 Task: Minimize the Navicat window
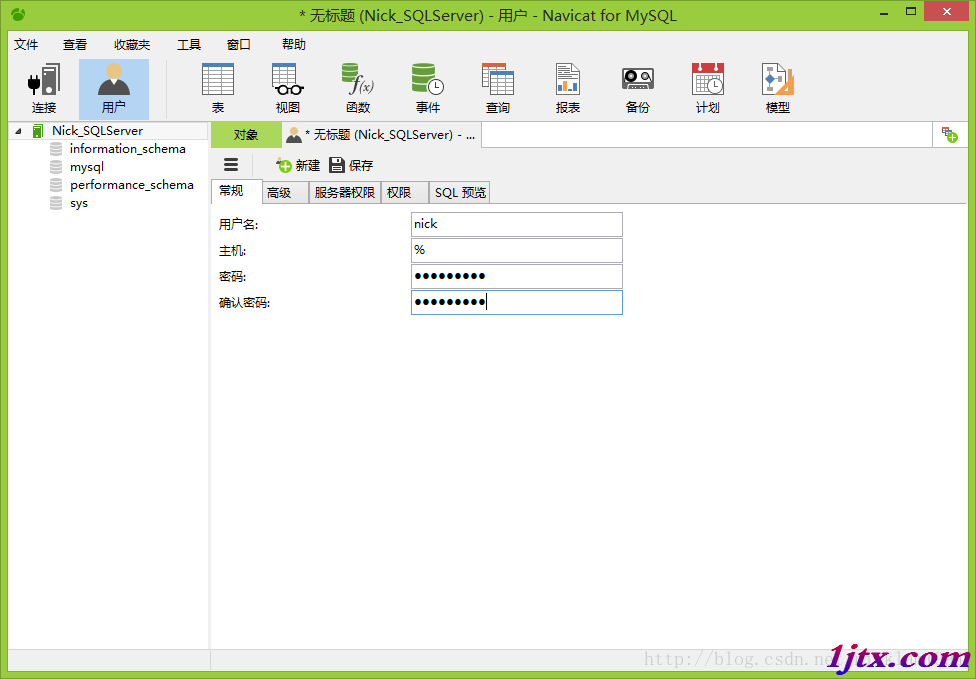click(x=884, y=12)
